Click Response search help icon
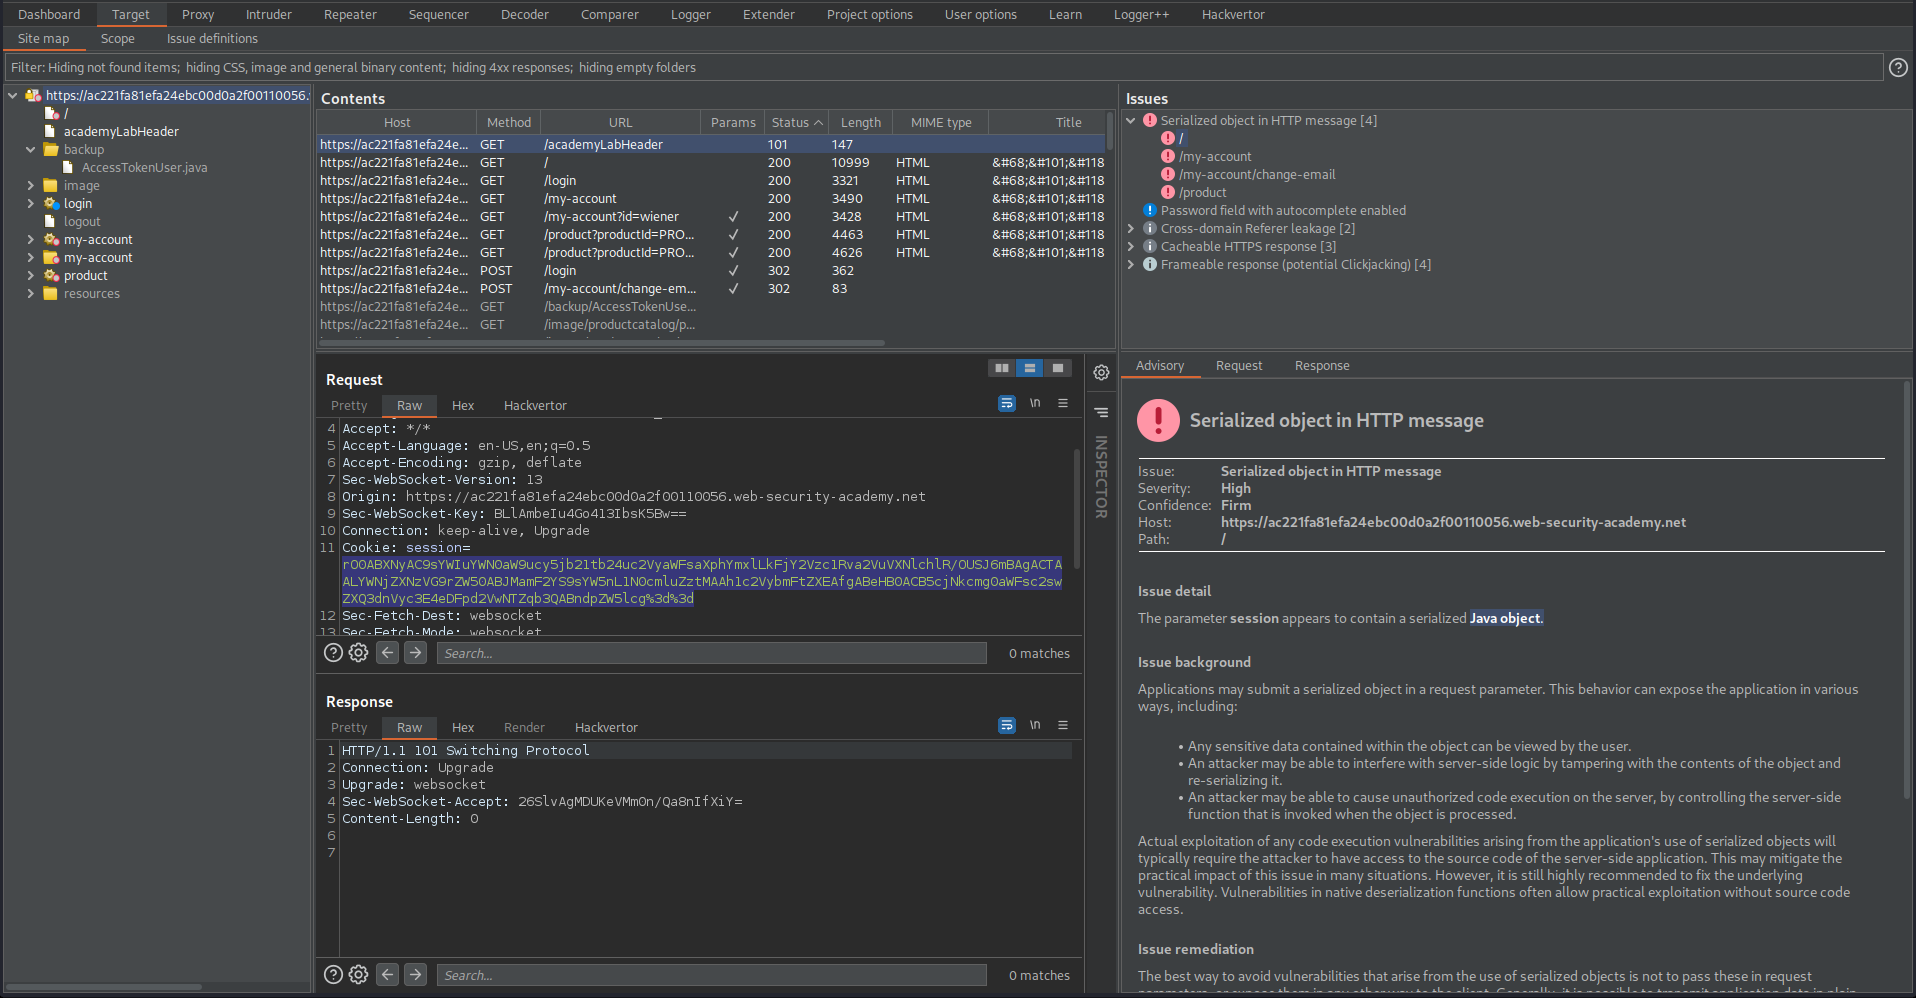 click(x=333, y=974)
